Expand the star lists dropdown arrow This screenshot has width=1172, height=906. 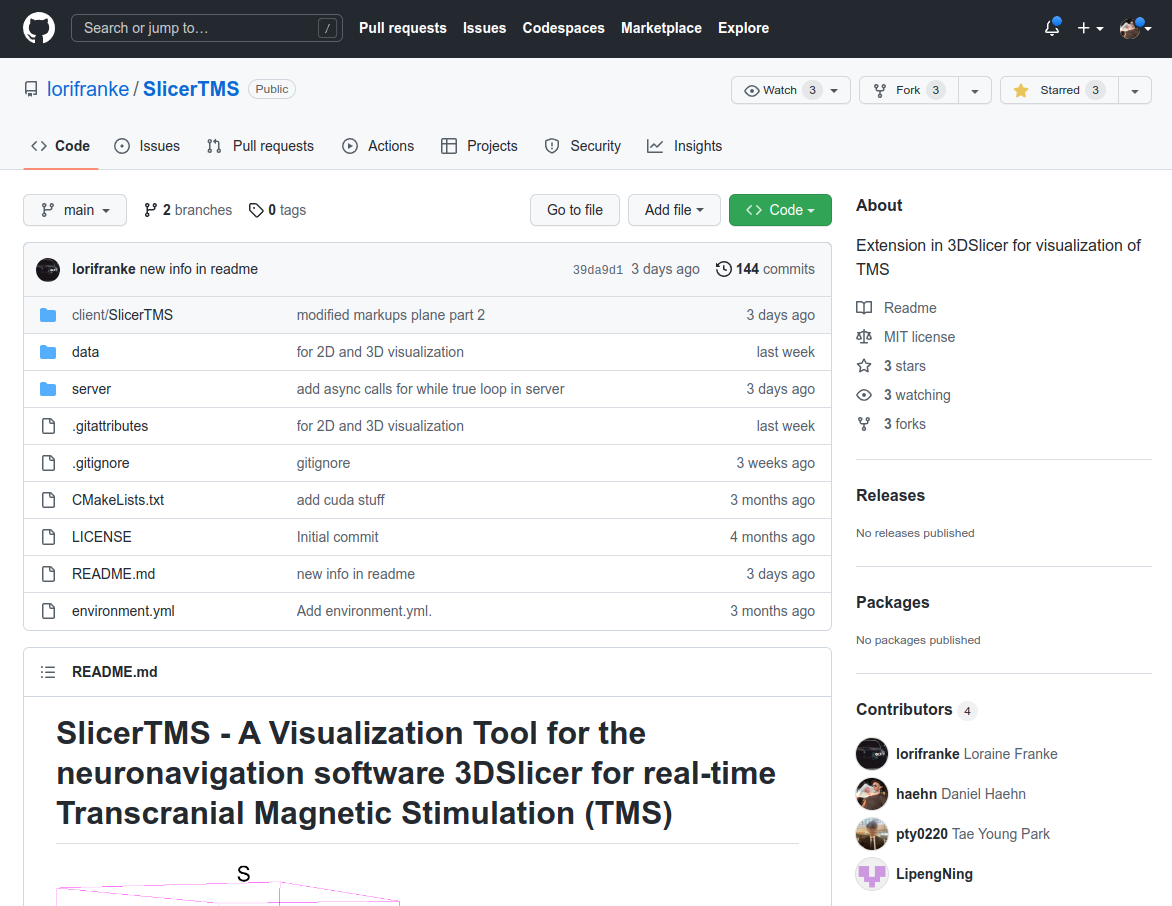click(1135, 90)
